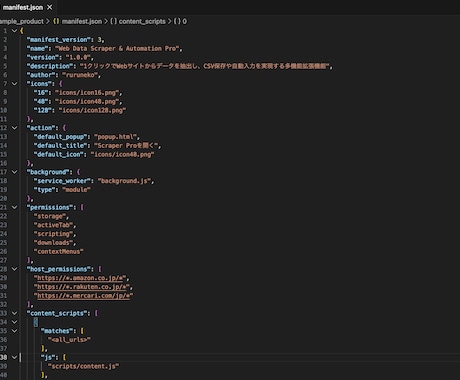
Task: Click the "manifest_version" key text
Action: click(x=59, y=40)
